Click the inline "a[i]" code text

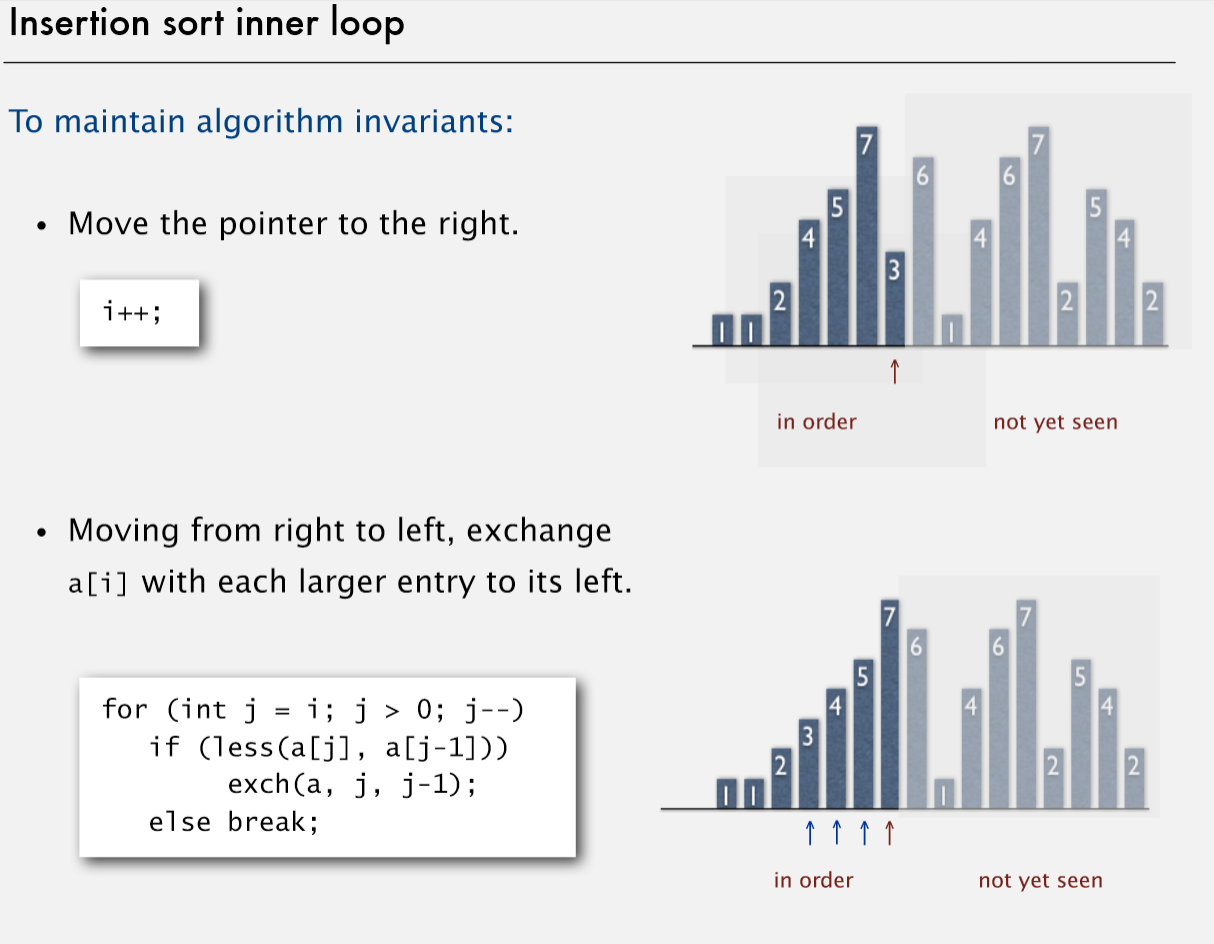98,583
